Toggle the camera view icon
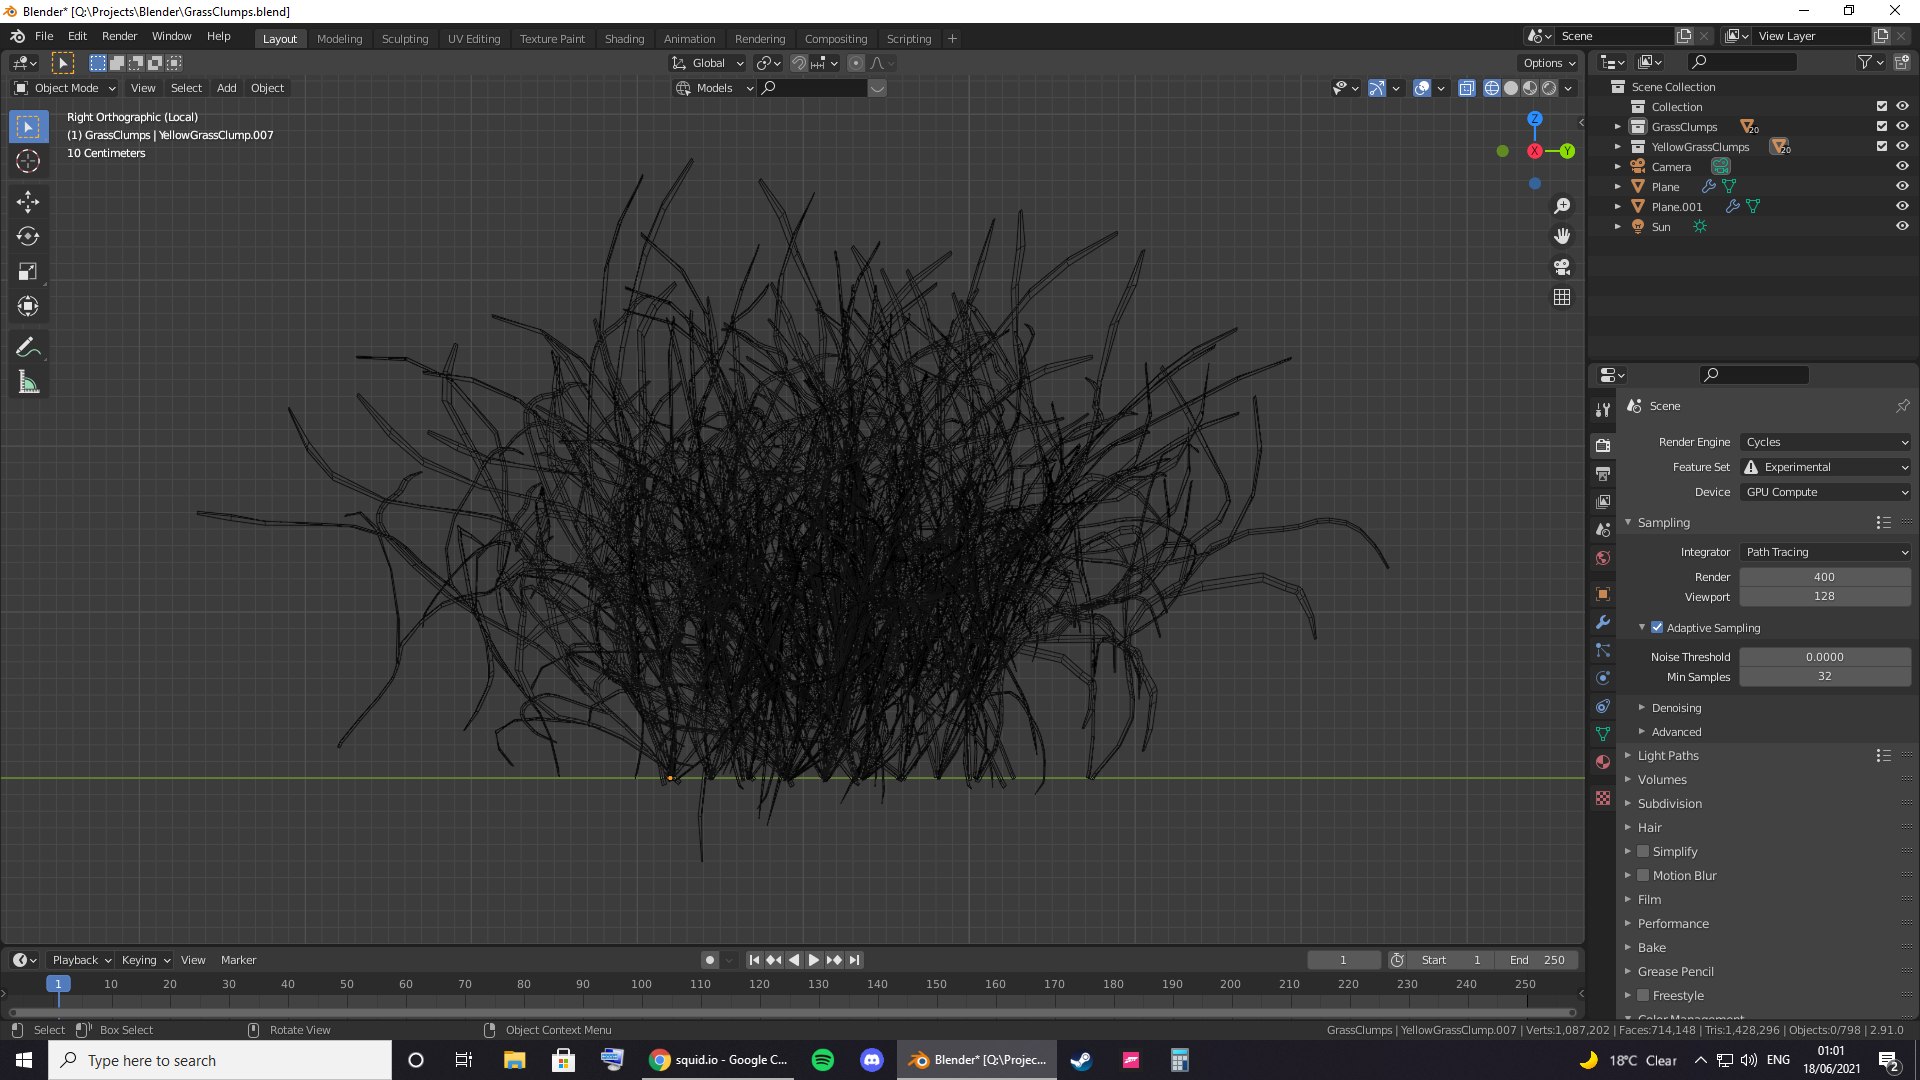This screenshot has width=1920, height=1080. pos(1562,267)
